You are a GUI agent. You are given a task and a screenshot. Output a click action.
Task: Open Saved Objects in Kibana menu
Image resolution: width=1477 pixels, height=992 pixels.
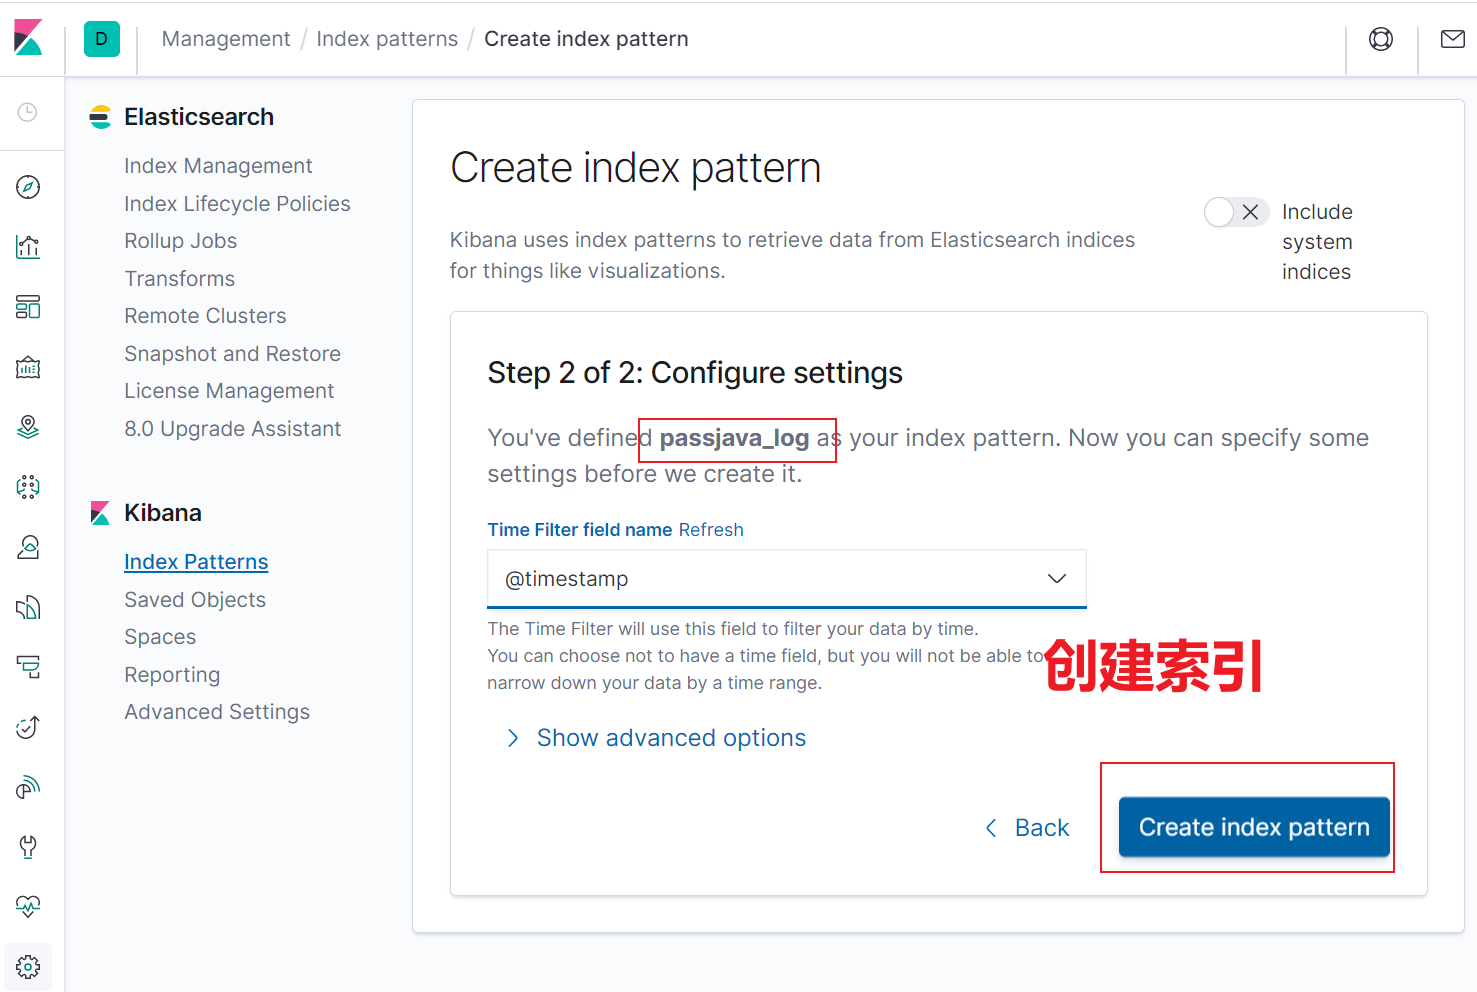click(x=195, y=600)
